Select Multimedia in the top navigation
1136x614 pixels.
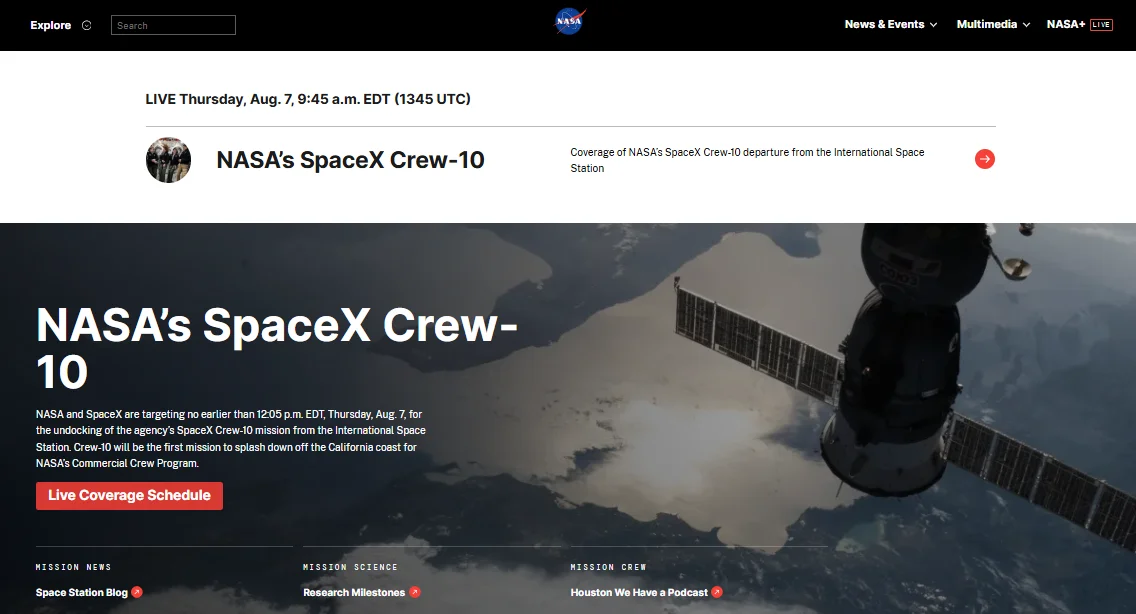coord(986,24)
